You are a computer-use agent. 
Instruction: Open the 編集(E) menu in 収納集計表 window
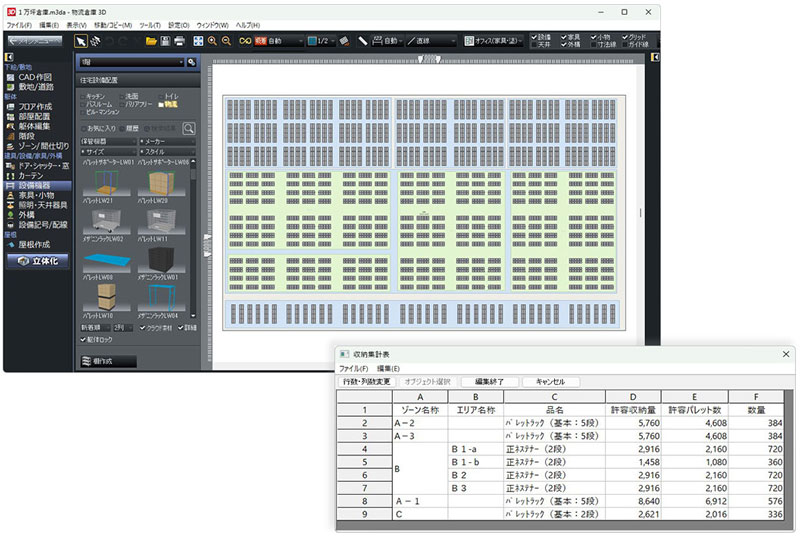(389, 369)
